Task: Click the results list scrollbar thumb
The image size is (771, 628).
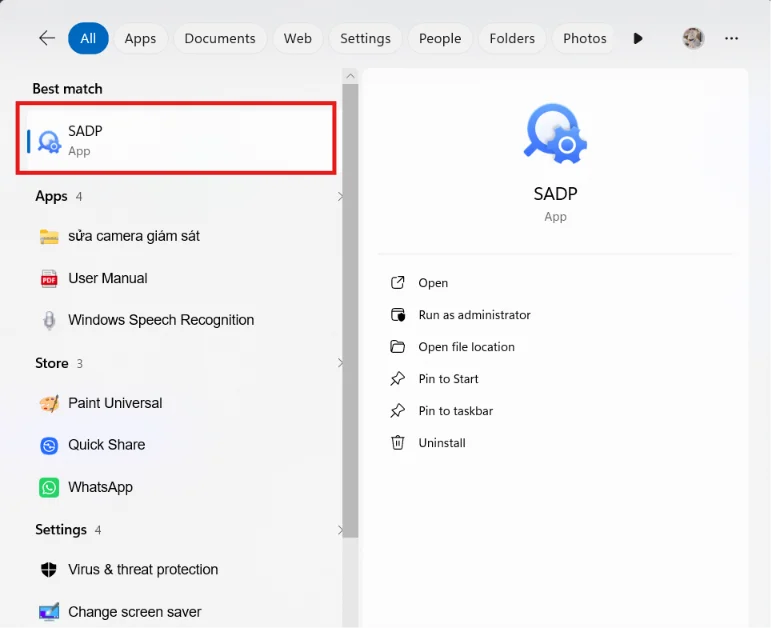Action: (350, 311)
